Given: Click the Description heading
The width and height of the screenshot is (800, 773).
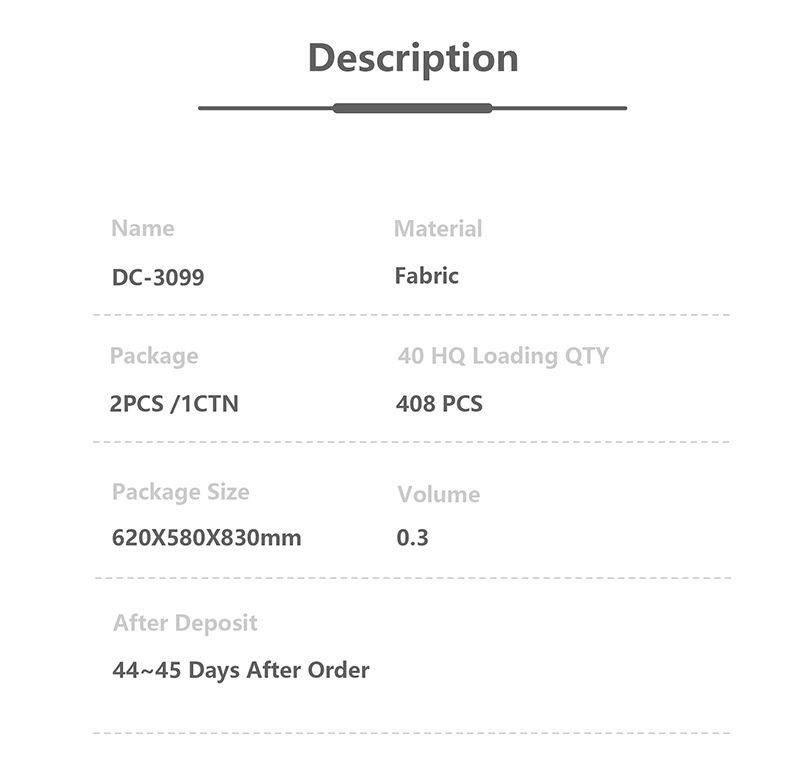Looking at the screenshot, I should (x=412, y=58).
